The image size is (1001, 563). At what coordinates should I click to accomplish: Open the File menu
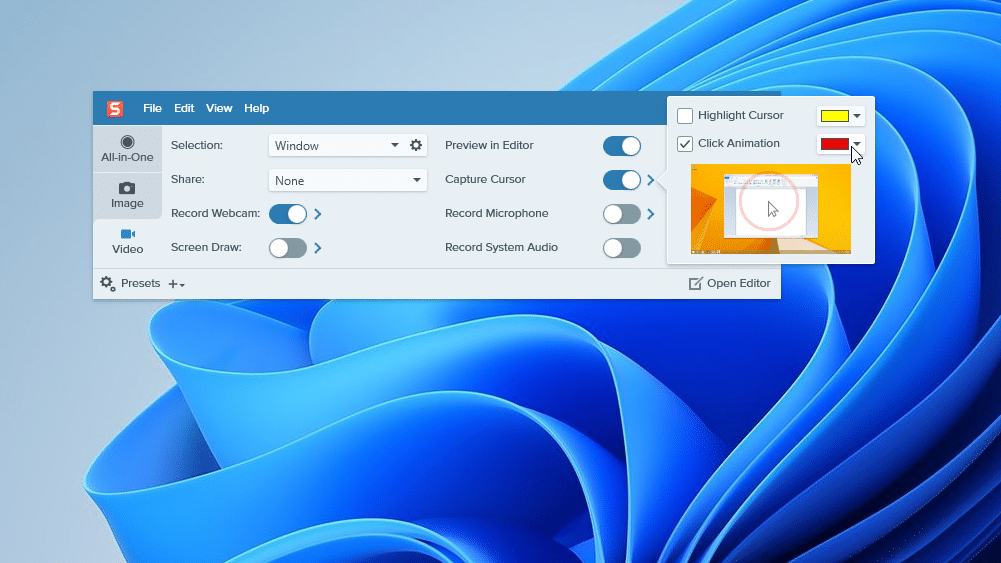[152, 108]
